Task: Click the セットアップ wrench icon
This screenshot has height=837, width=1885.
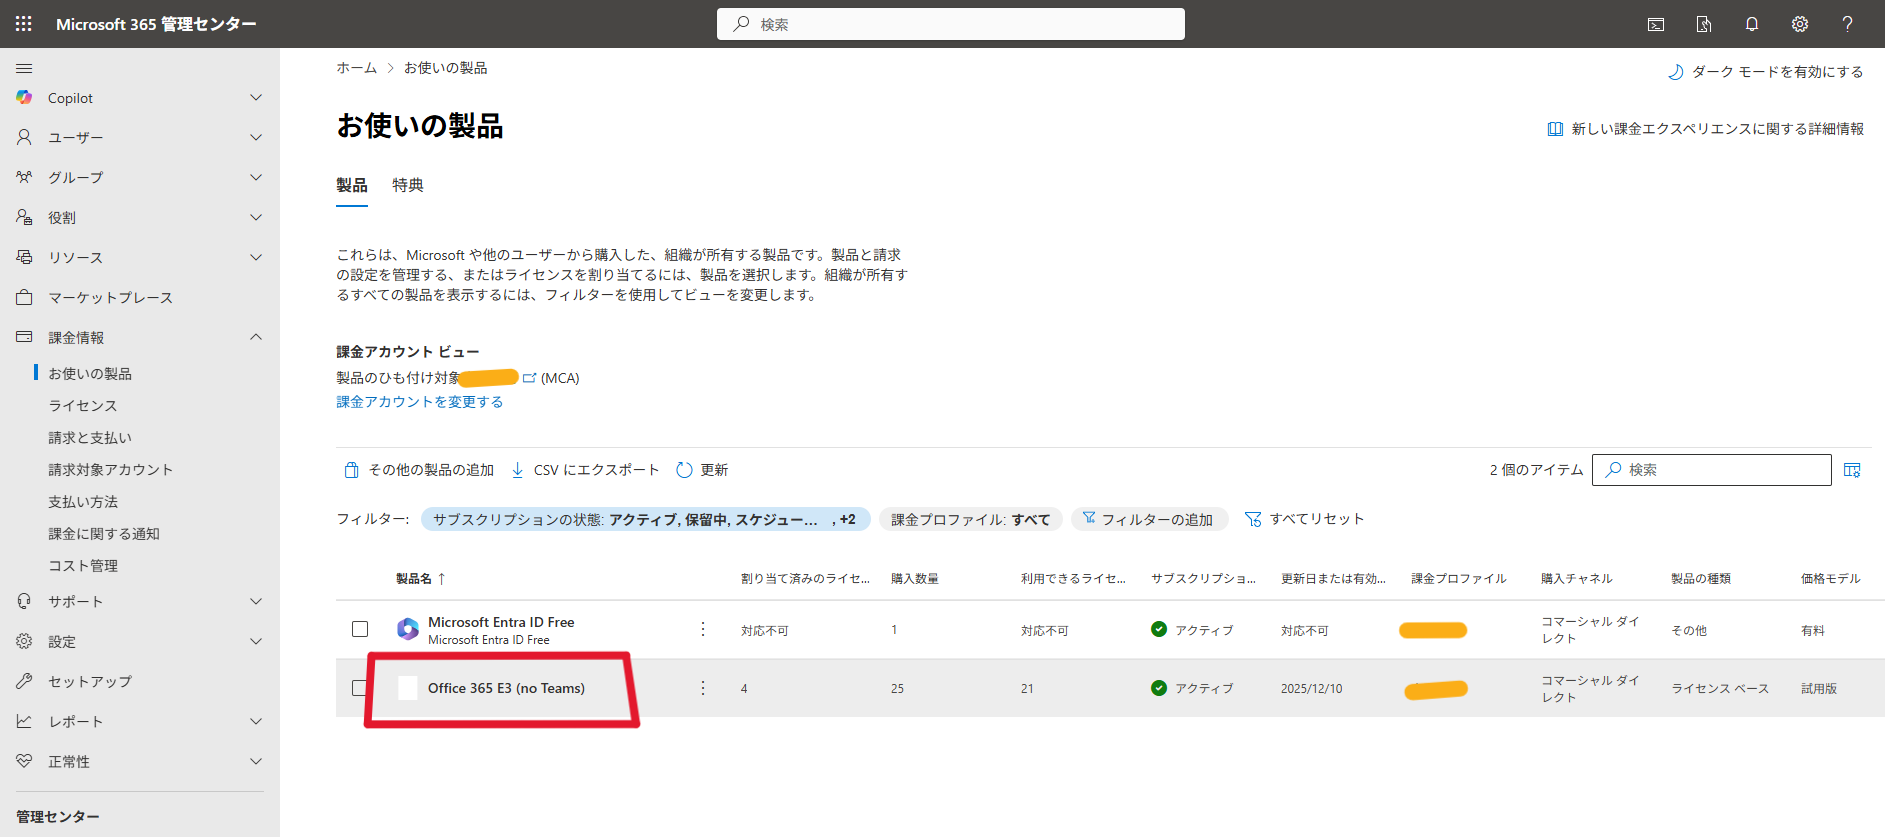Action: tap(24, 681)
